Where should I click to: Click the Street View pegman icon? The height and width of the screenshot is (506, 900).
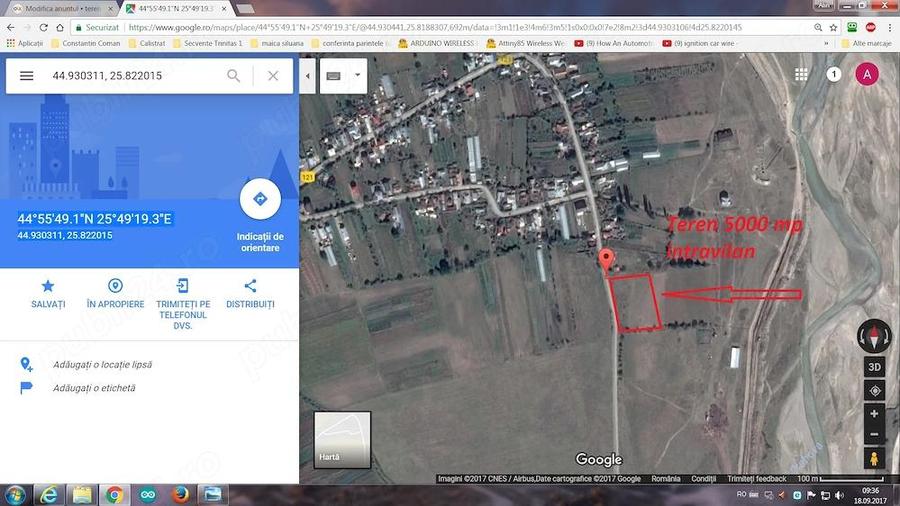[x=874, y=458]
